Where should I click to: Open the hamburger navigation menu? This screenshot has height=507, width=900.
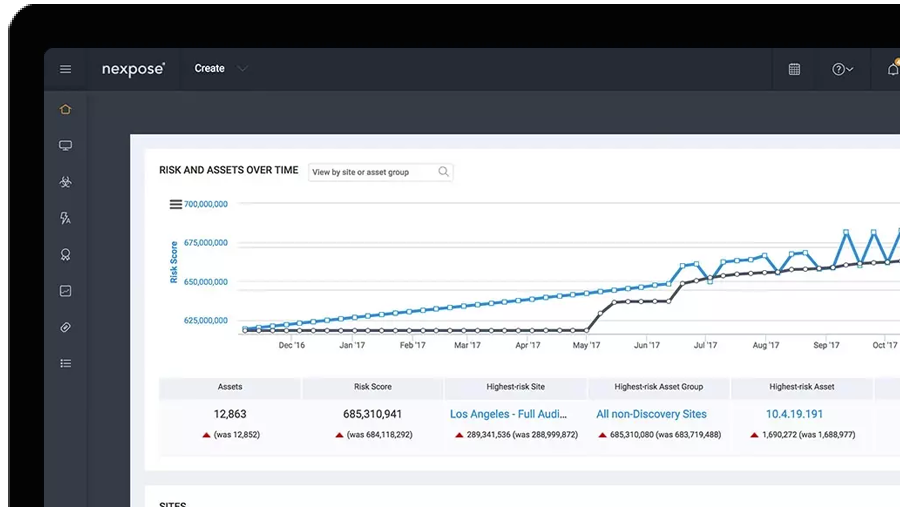[65, 69]
